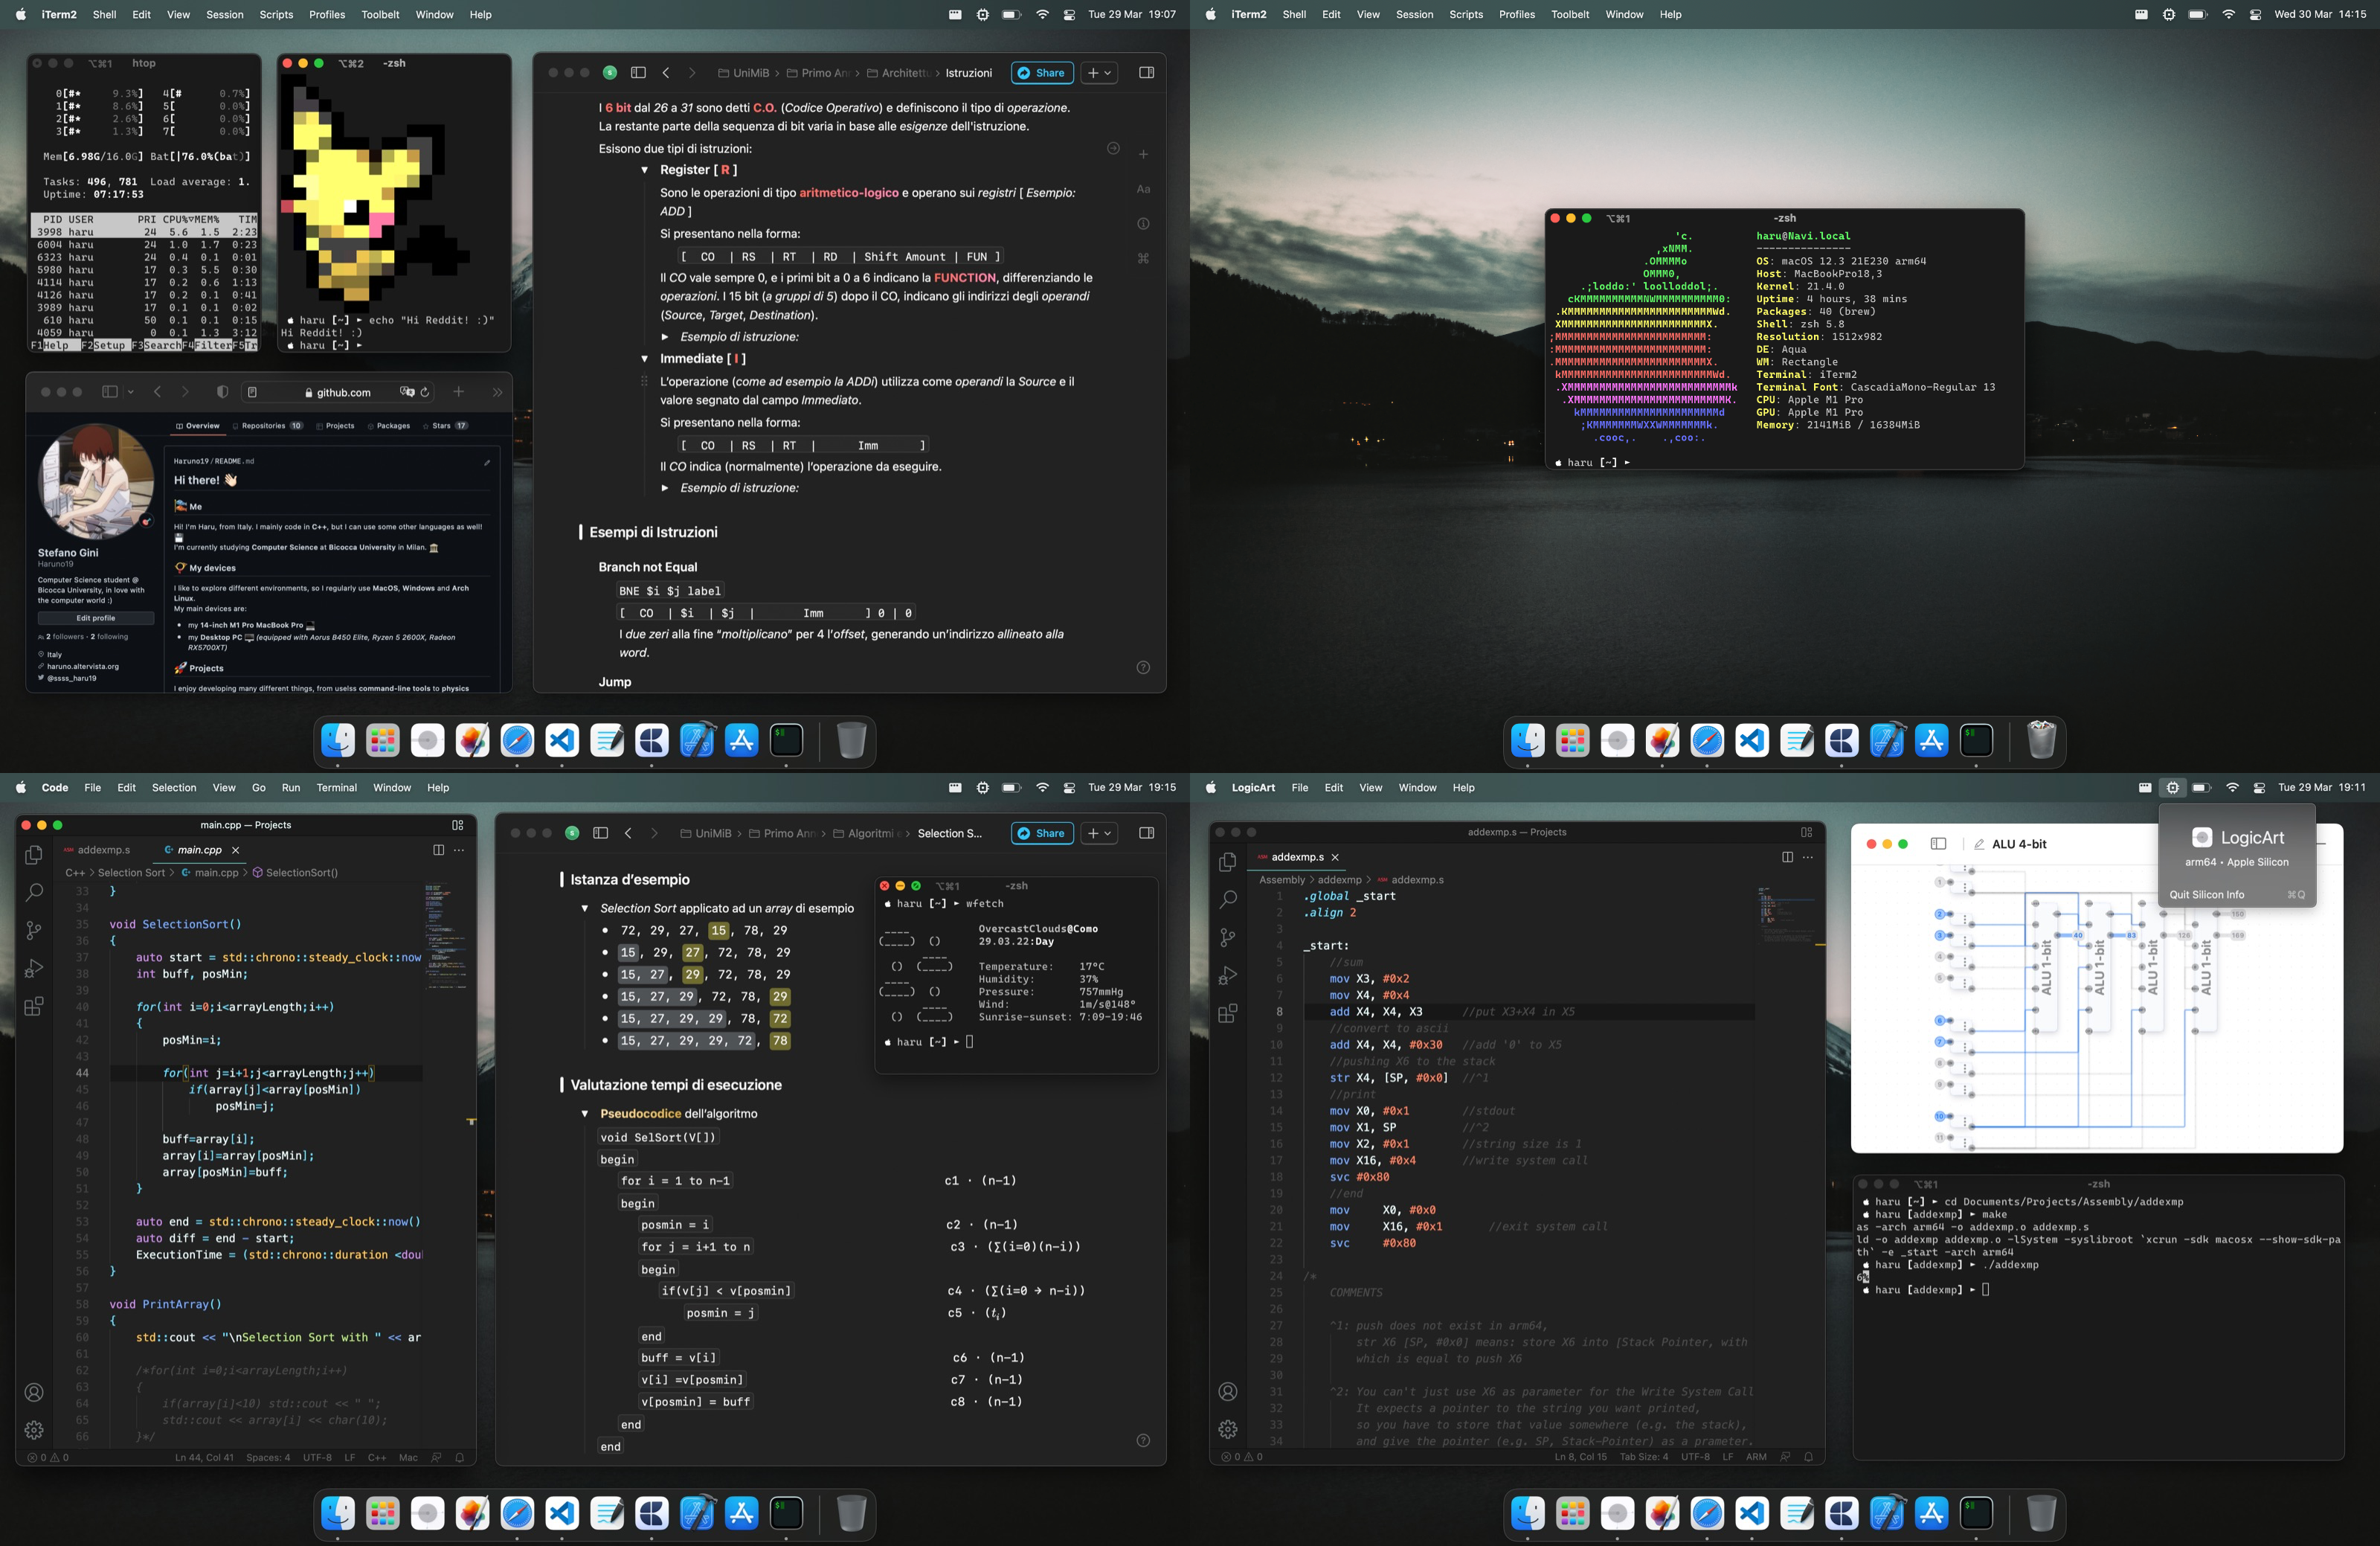Image resolution: width=2380 pixels, height=1546 pixels.
Task: Toggle input 10 in the ALU 4-bit circuit
Action: [1939, 1116]
